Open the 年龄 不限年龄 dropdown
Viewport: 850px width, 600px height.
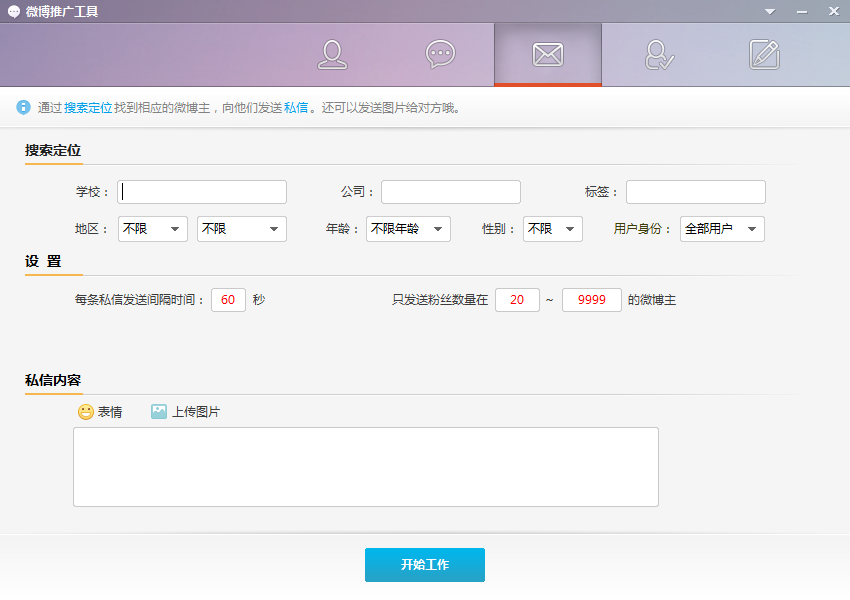tap(408, 229)
